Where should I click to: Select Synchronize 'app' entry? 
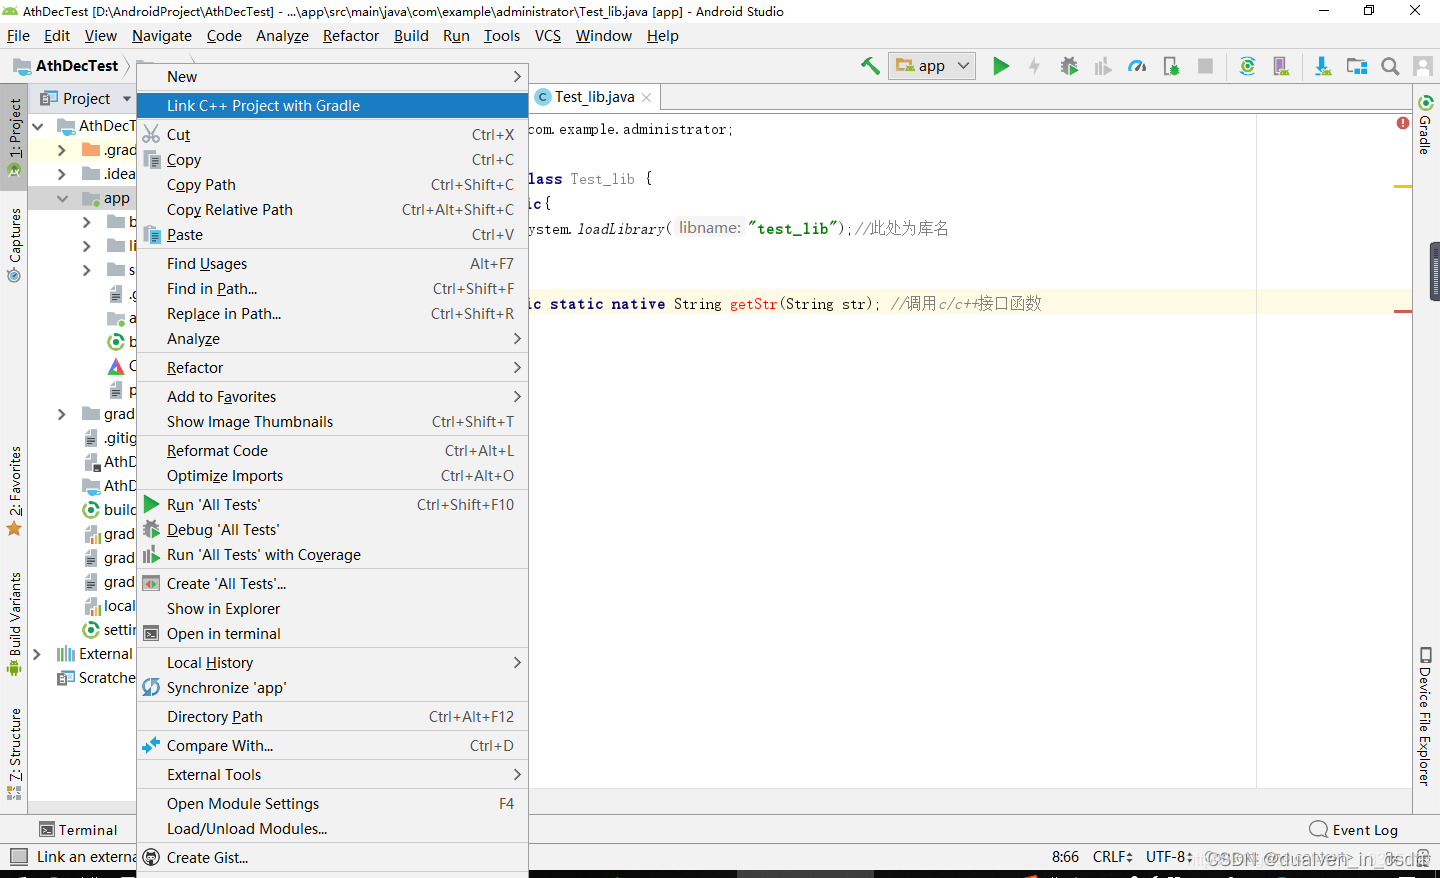[332, 688]
